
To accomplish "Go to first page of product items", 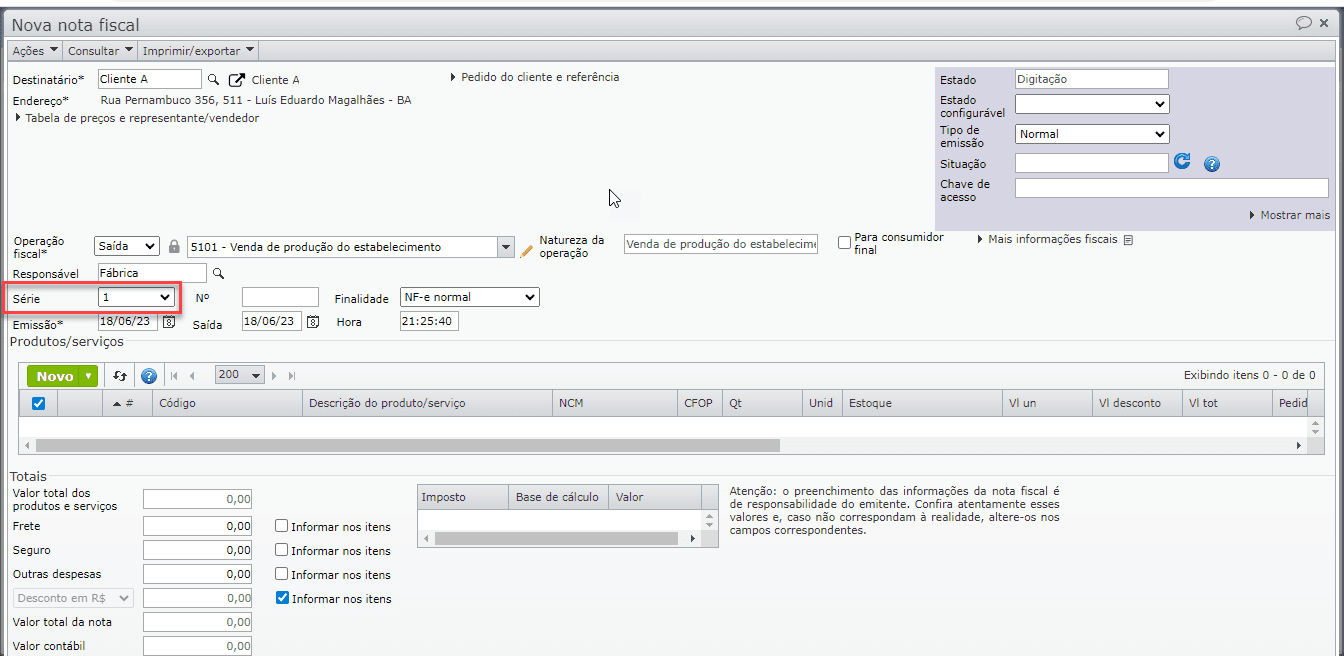I will pyautogui.click(x=174, y=376).
